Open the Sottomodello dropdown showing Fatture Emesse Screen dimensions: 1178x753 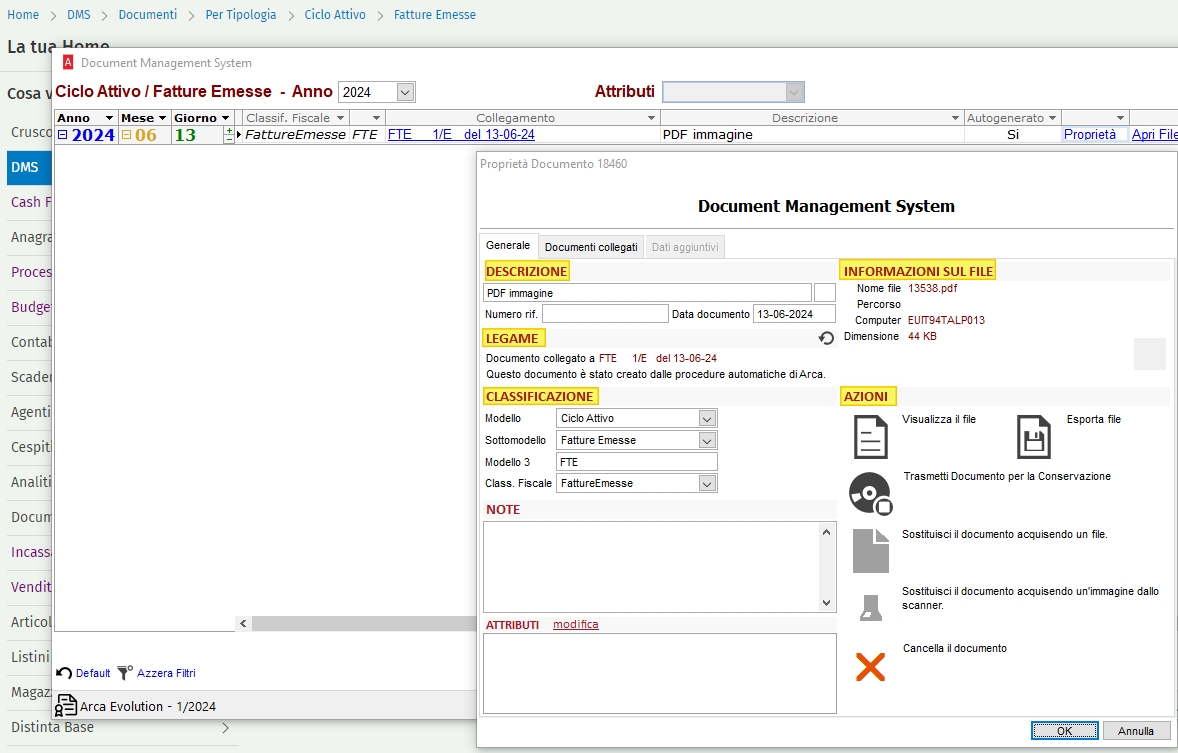tap(706, 440)
